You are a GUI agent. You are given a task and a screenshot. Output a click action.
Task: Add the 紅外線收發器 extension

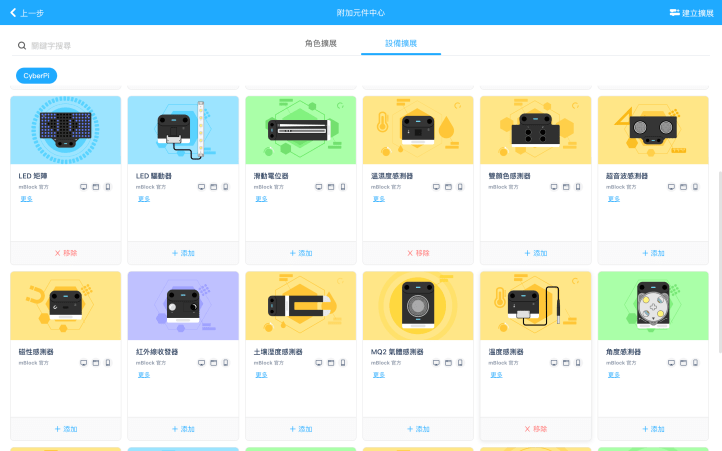pos(183,429)
